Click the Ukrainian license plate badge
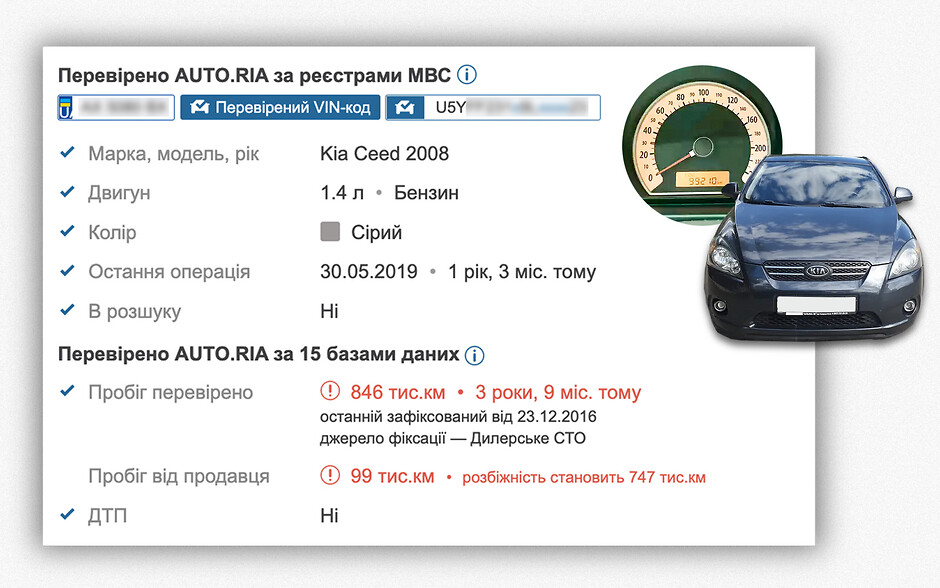940x588 pixels. tap(117, 107)
